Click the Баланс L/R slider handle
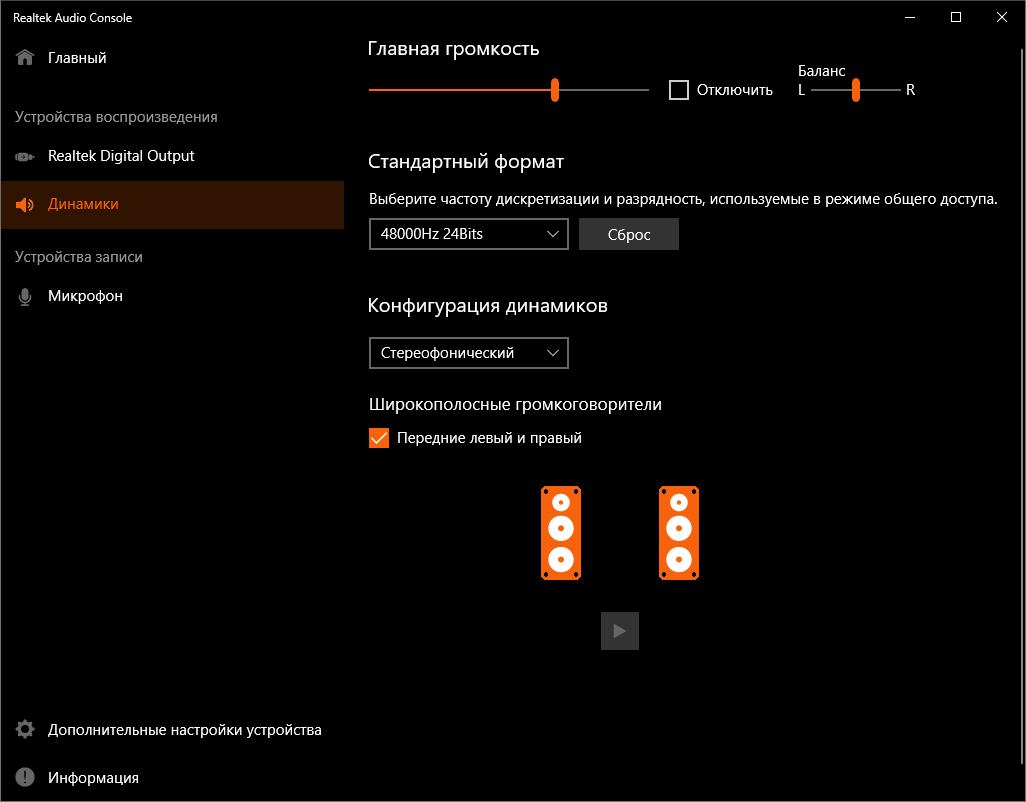Image resolution: width=1026 pixels, height=802 pixels. (x=856, y=90)
